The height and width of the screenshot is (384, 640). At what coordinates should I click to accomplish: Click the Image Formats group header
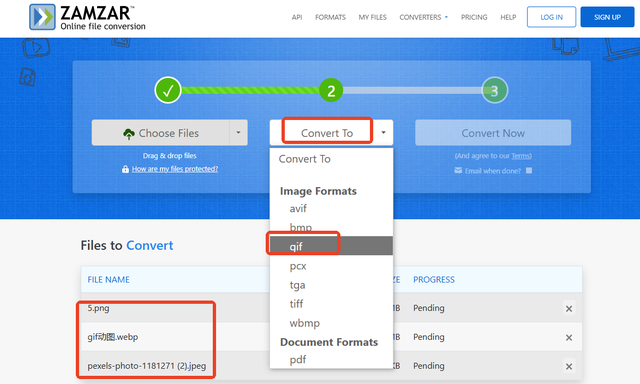(x=318, y=191)
